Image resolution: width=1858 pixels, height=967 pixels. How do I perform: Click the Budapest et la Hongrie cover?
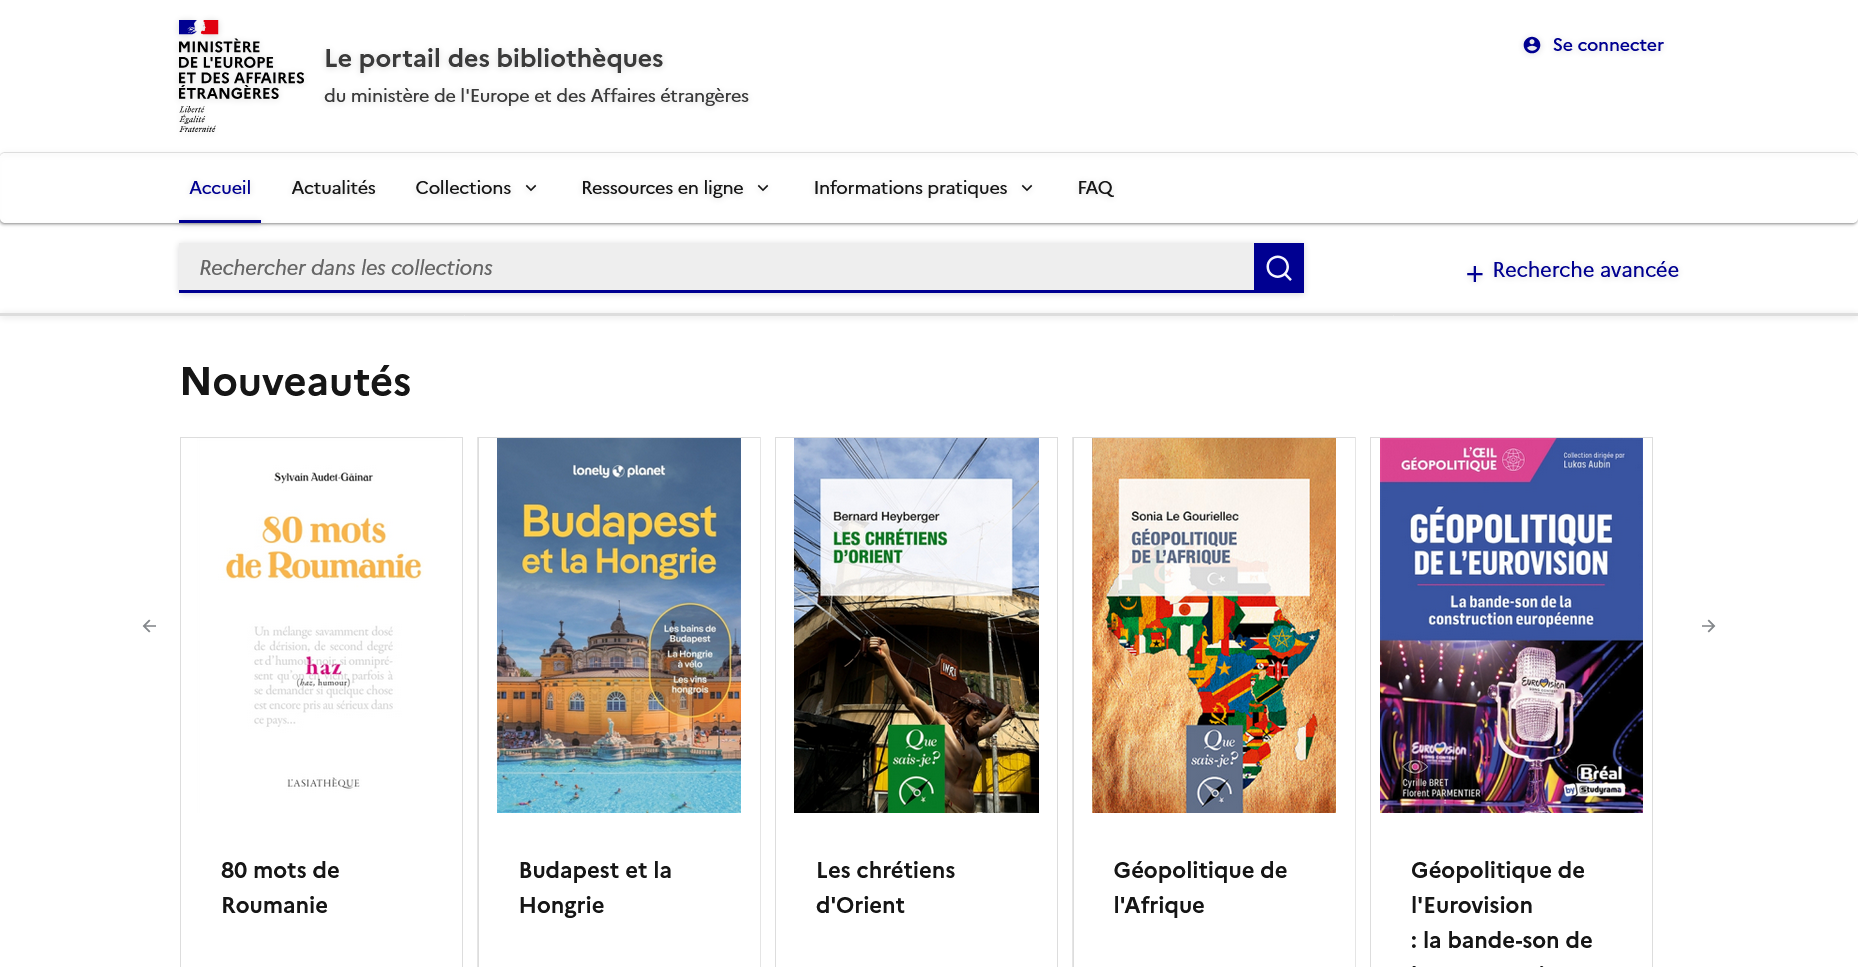(x=618, y=624)
